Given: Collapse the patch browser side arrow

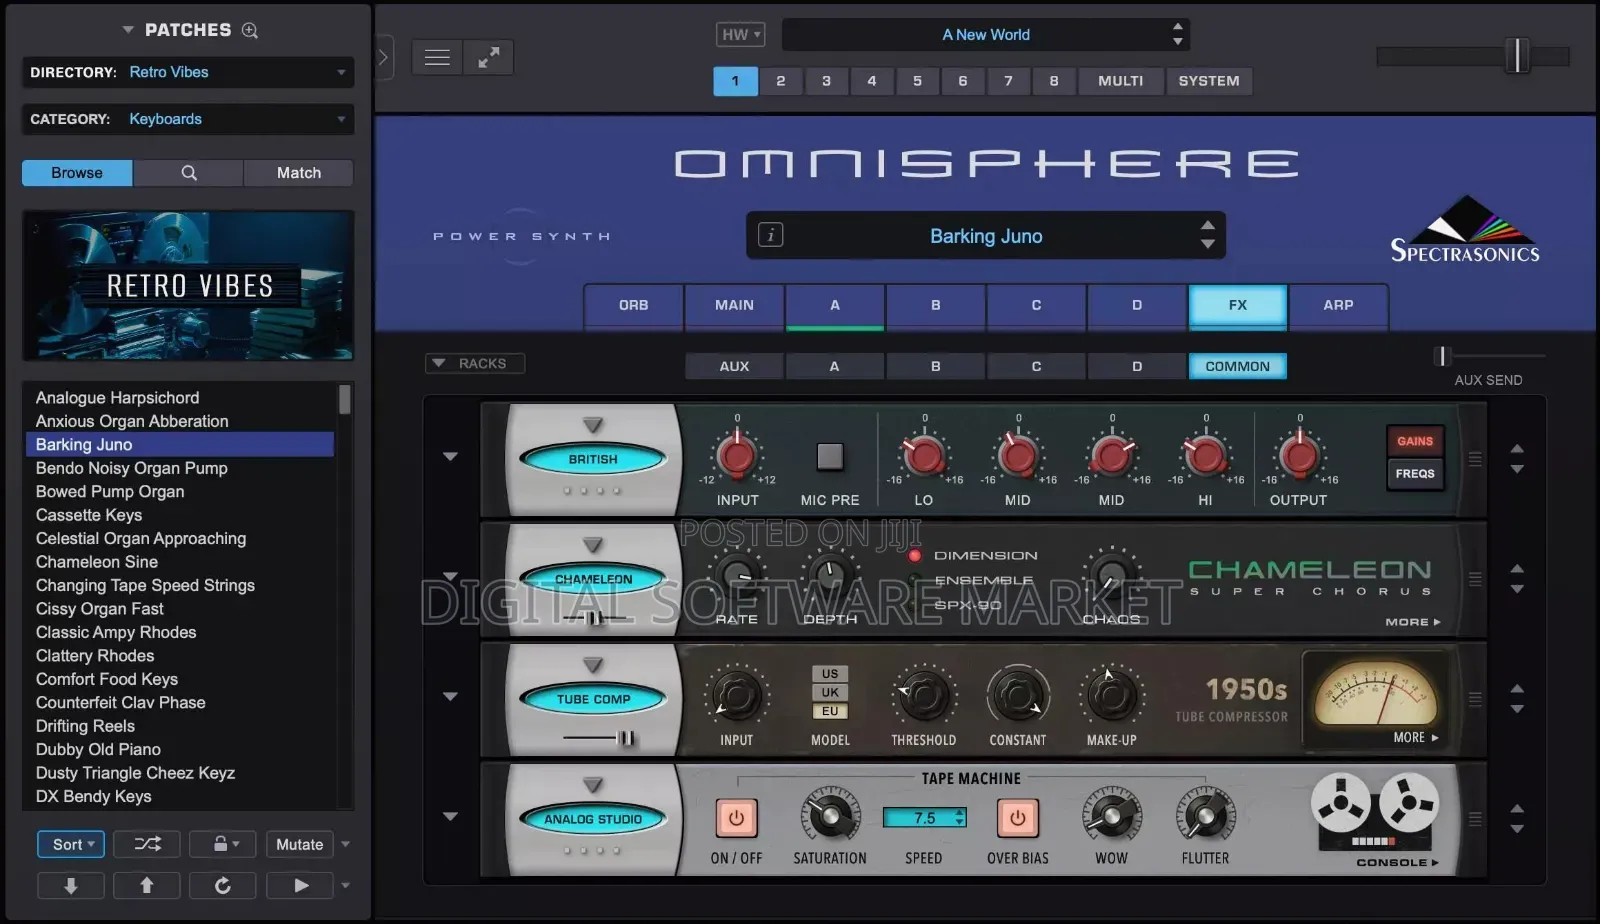Looking at the screenshot, I should (383, 58).
